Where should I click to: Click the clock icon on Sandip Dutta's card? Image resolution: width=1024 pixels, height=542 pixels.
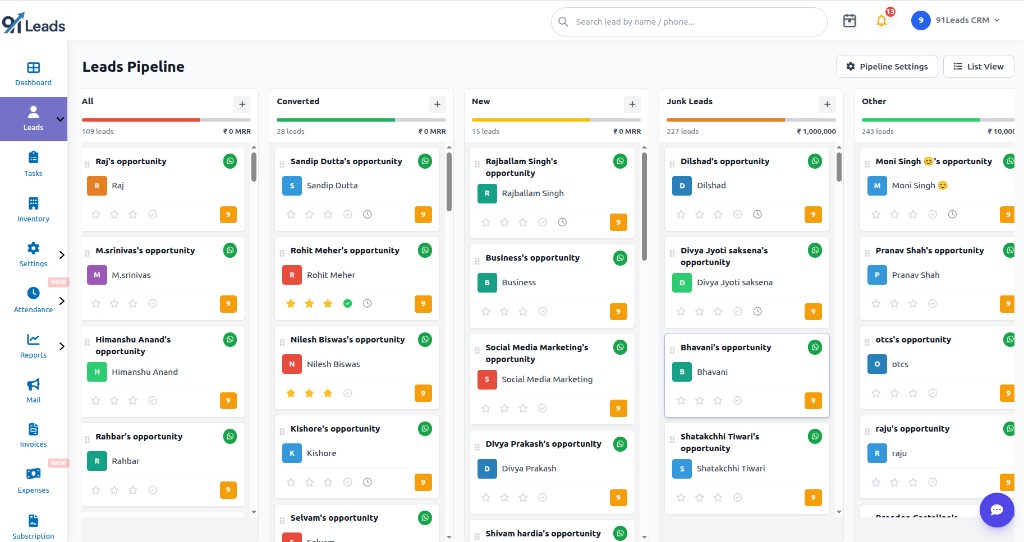368,214
